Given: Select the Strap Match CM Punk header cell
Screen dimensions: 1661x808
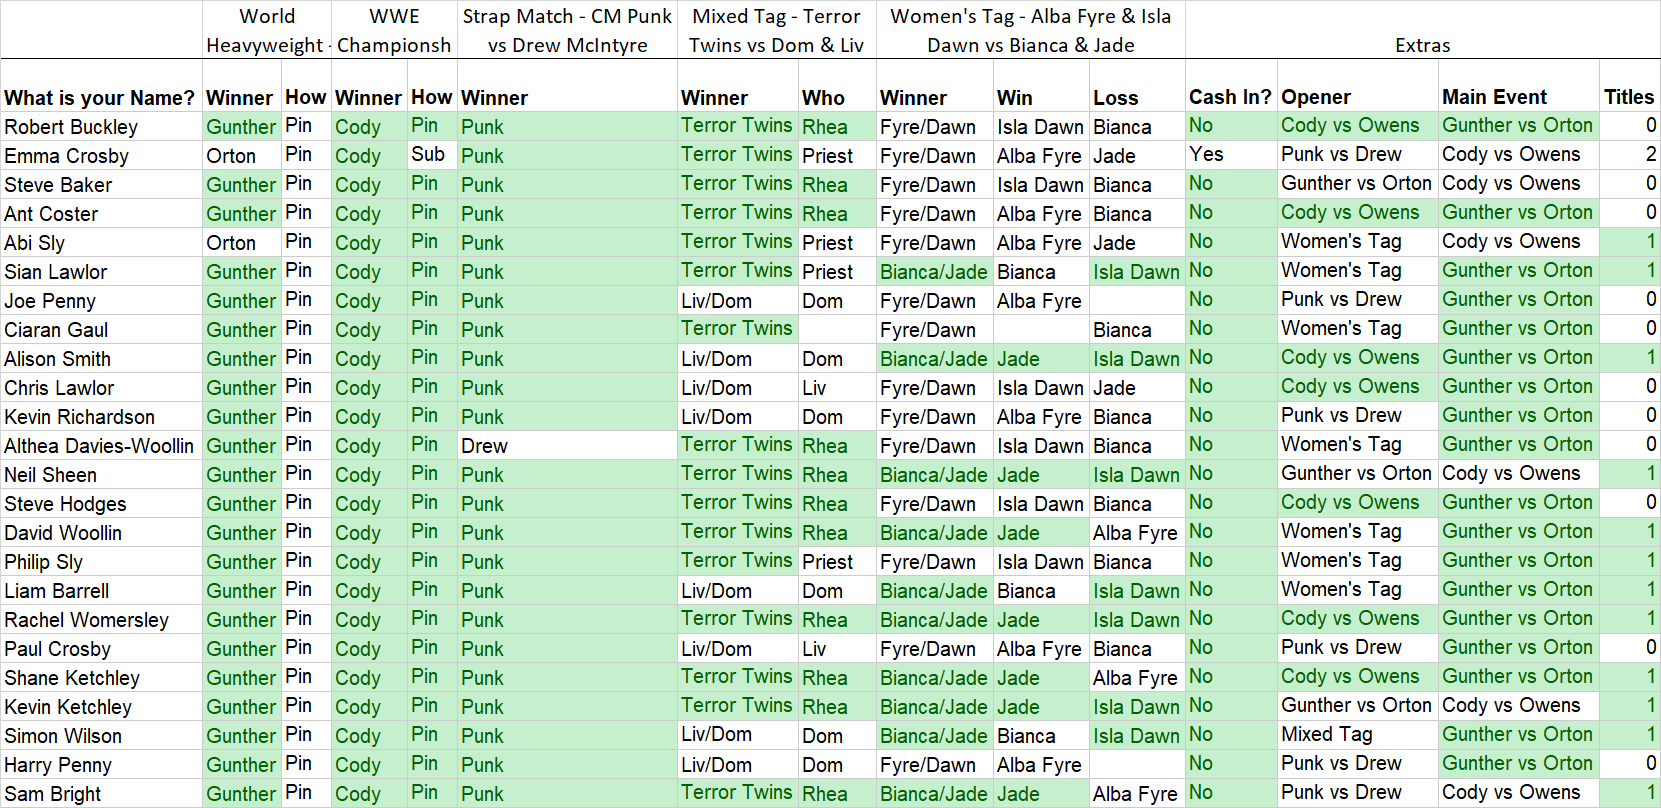Looking at the screenshot, I should pyautogui.click(x=567, y=30).
